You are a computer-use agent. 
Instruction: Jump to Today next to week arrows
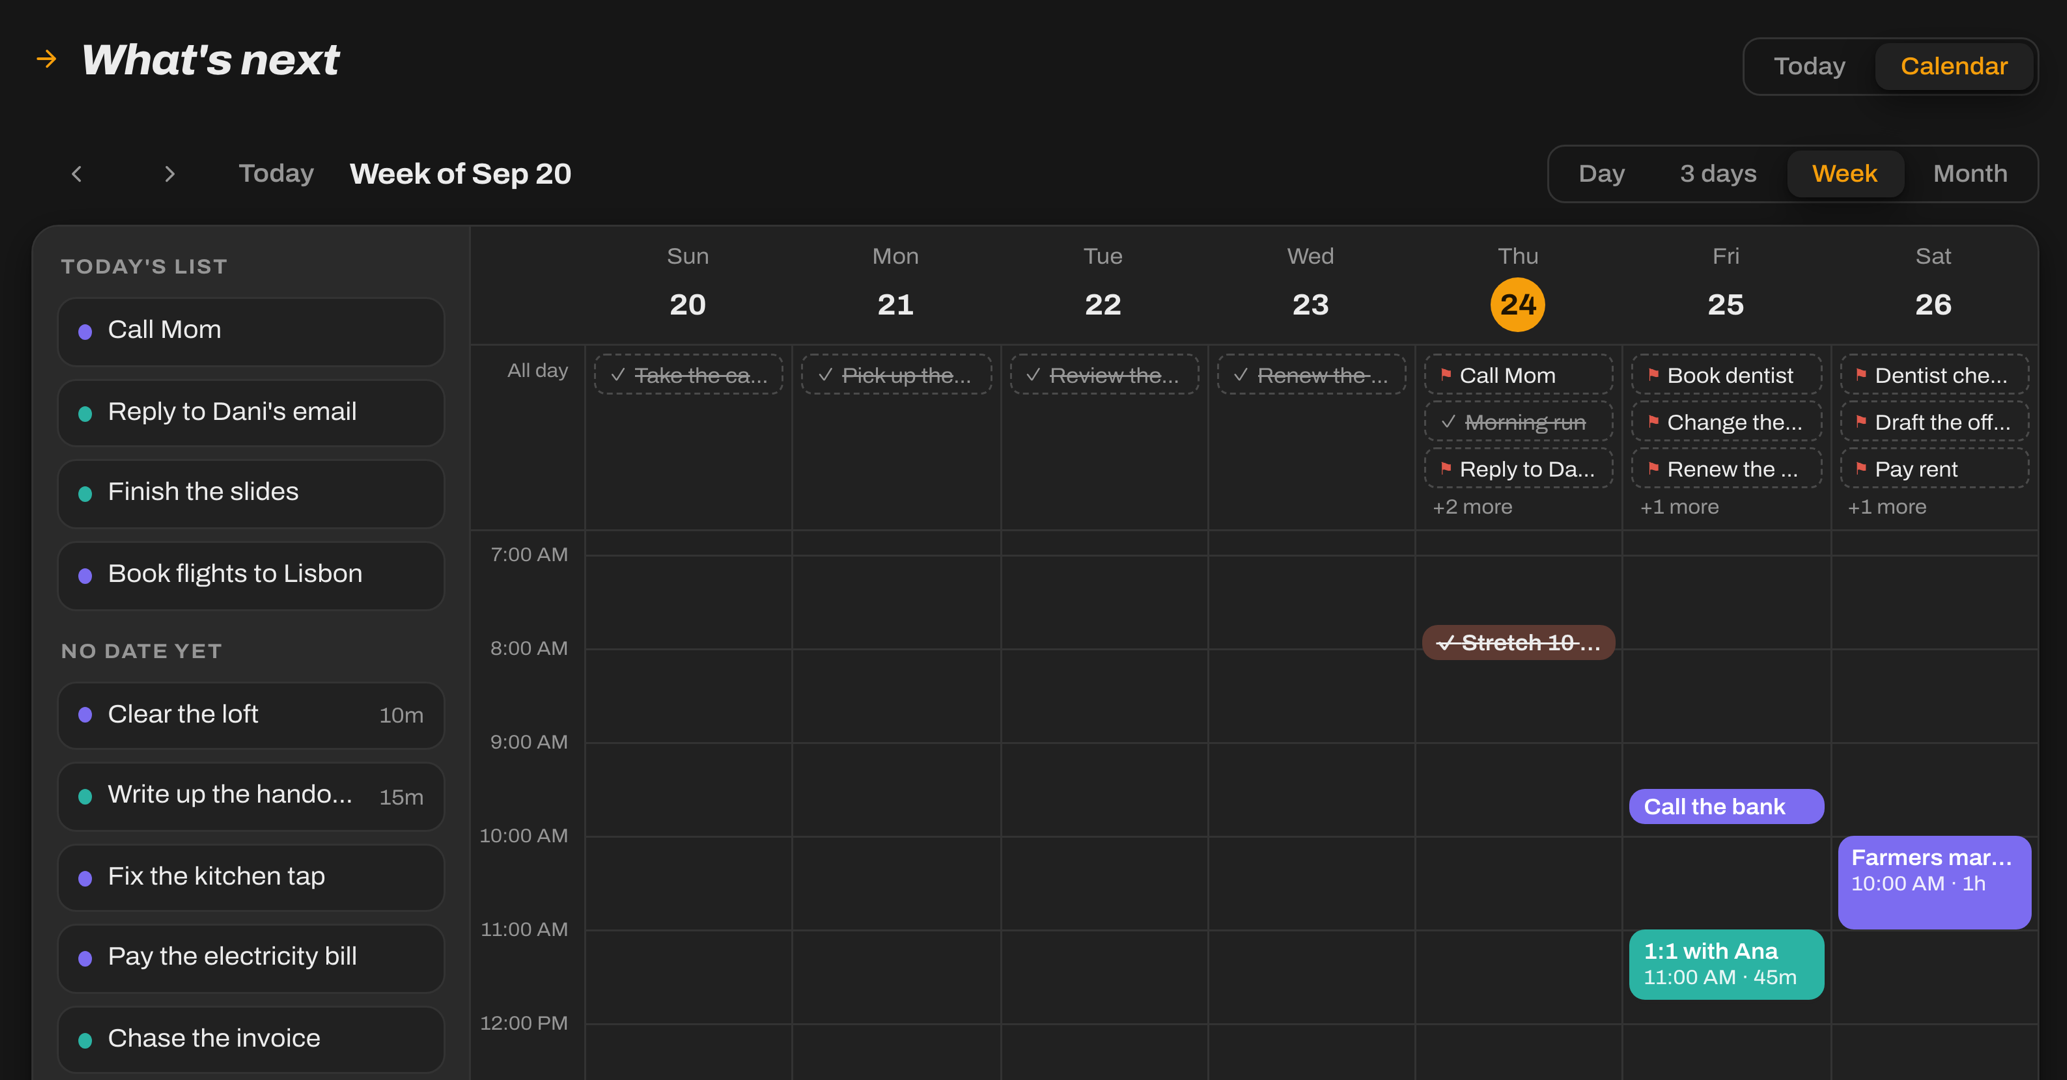(x=276, y=174)
